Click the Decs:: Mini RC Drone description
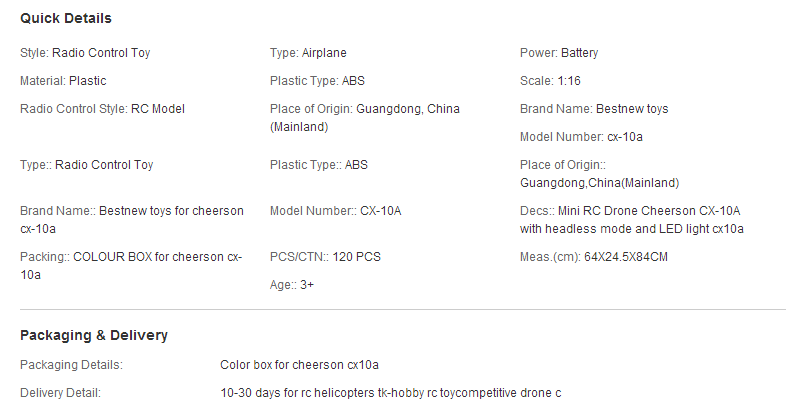Screen dimensions: 786x413 click(x=632, y=220)
